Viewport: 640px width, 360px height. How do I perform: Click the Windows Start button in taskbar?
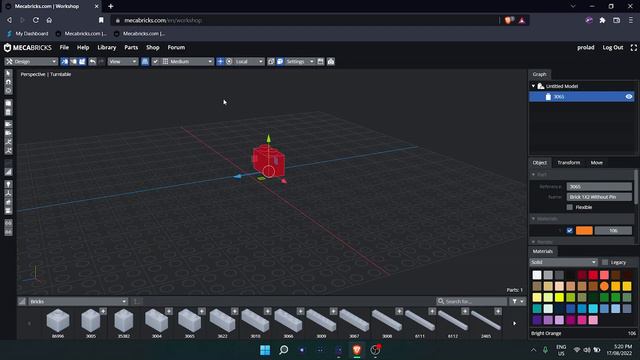(x=265, y=350)
